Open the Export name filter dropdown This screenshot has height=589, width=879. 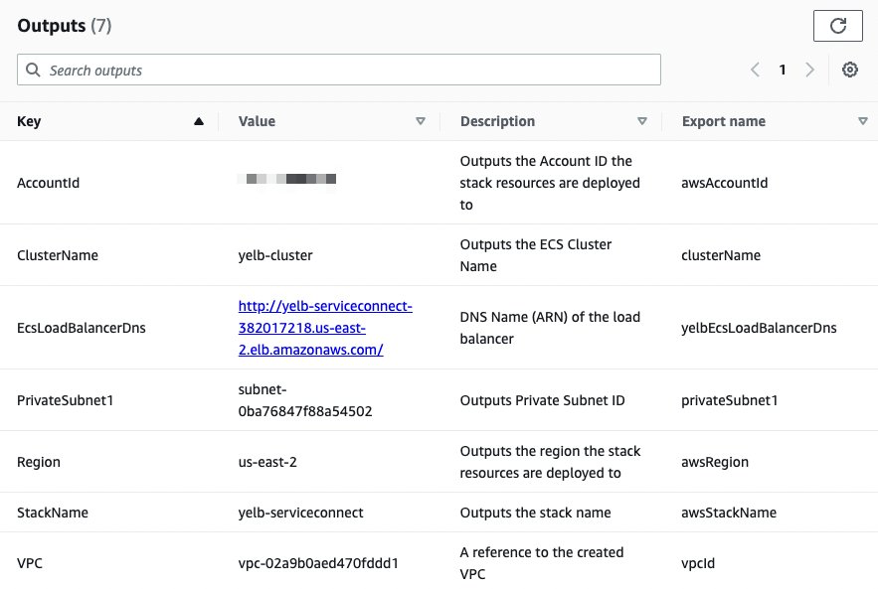[x=862, y=121]
